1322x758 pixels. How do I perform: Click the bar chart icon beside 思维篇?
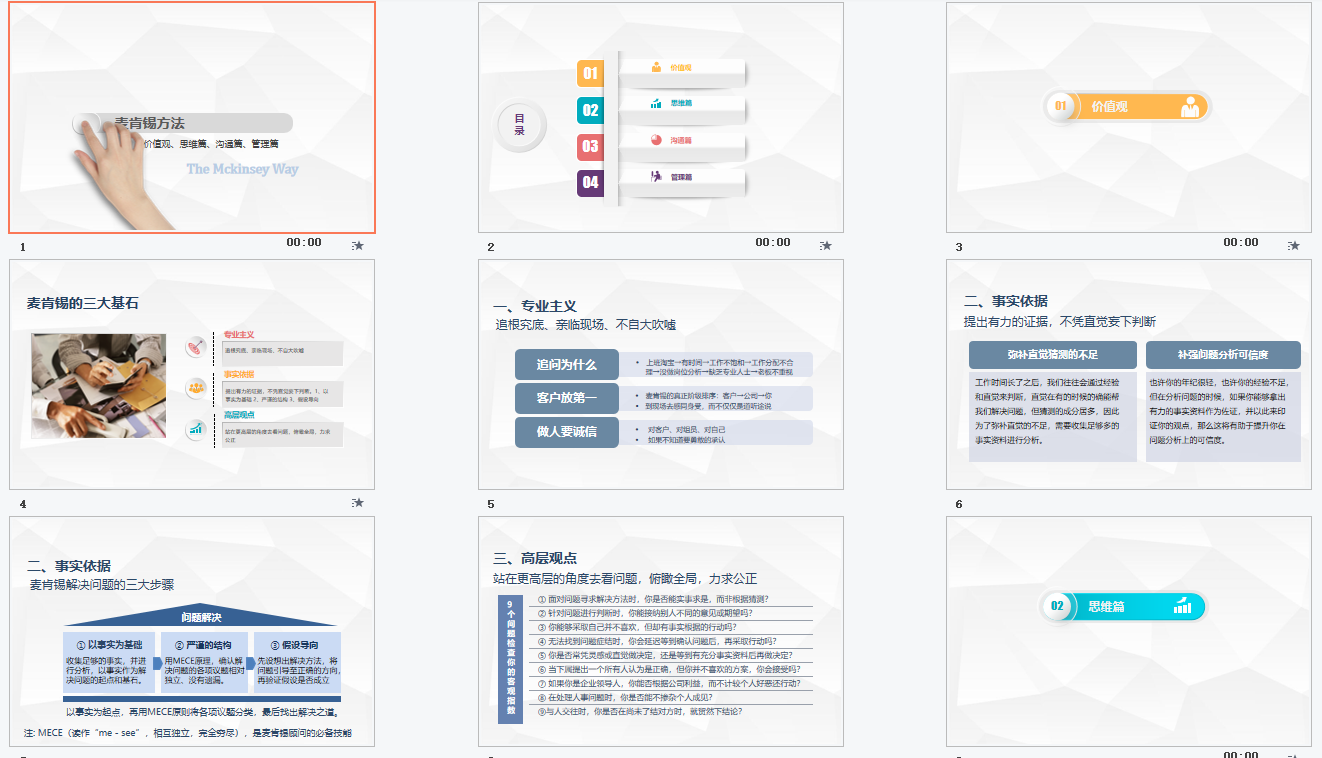(x=657, y=103)
